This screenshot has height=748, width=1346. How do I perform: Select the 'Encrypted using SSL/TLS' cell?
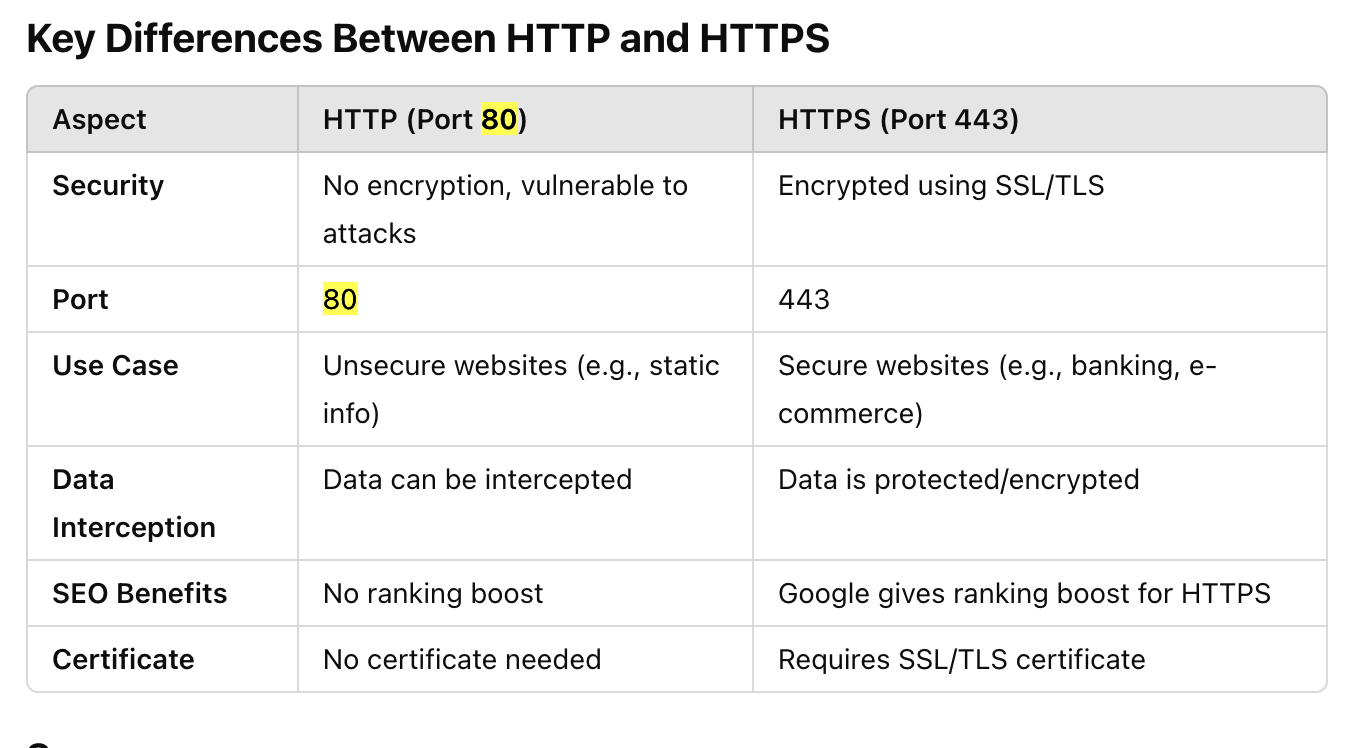click(941, 186)
